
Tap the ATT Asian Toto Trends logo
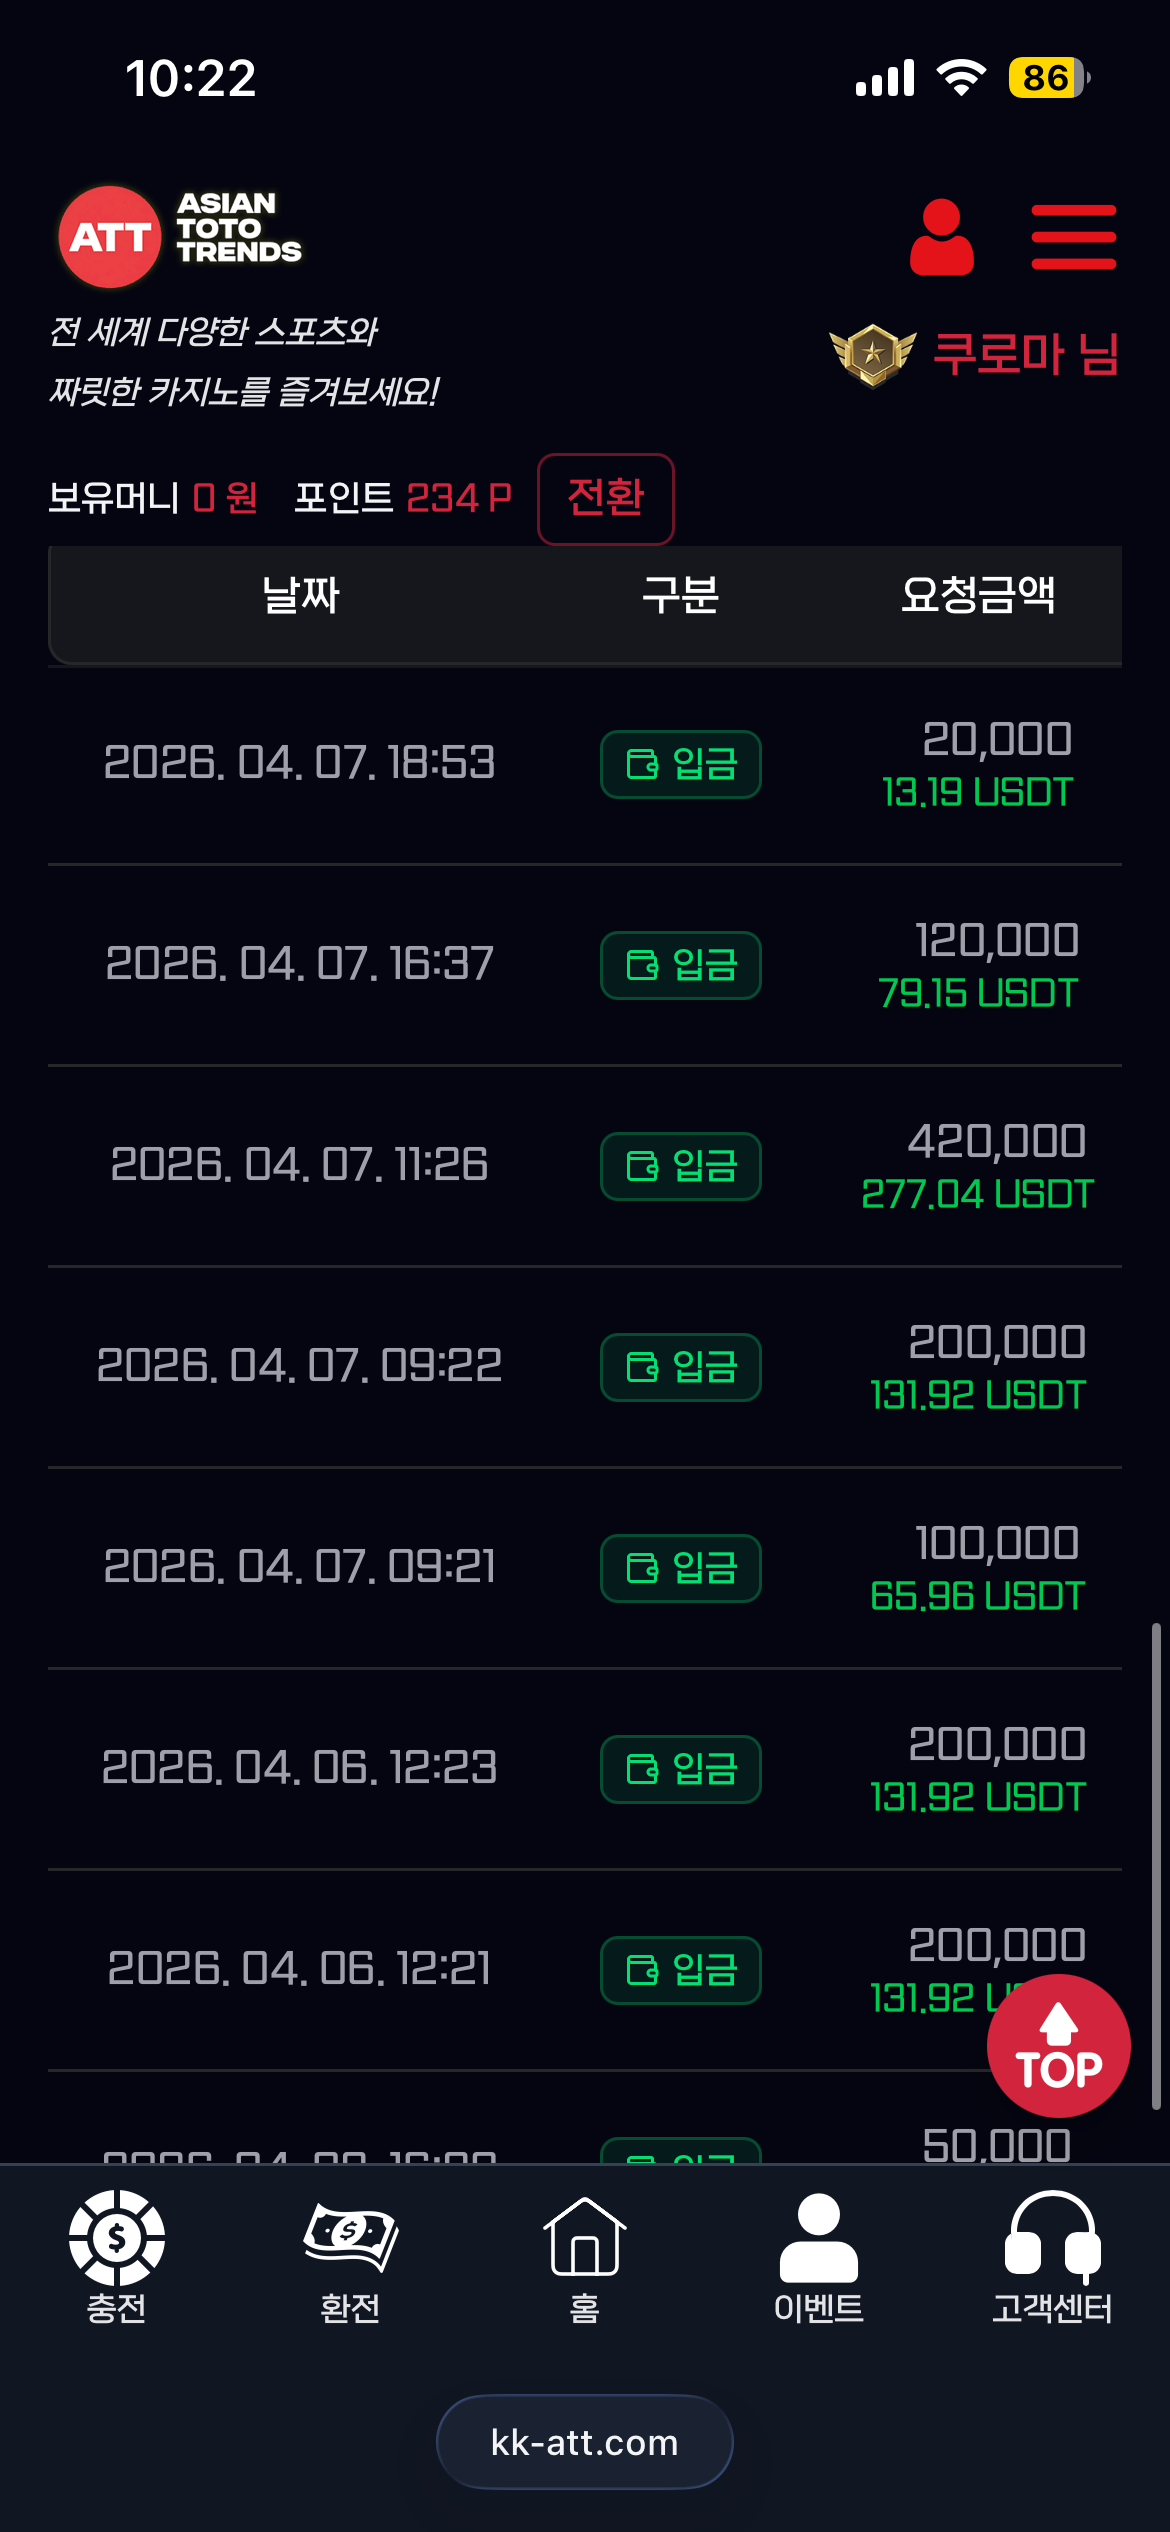coord(180,236)
